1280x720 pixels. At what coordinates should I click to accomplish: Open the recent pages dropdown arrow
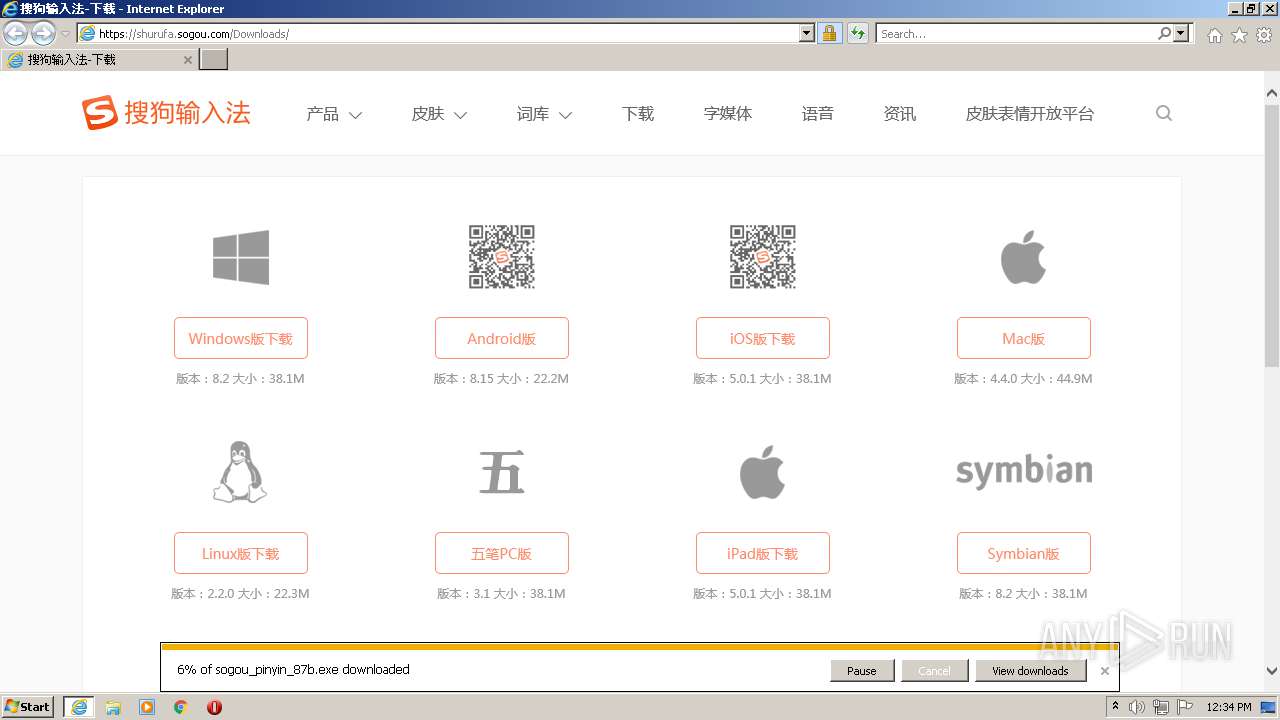66,34
